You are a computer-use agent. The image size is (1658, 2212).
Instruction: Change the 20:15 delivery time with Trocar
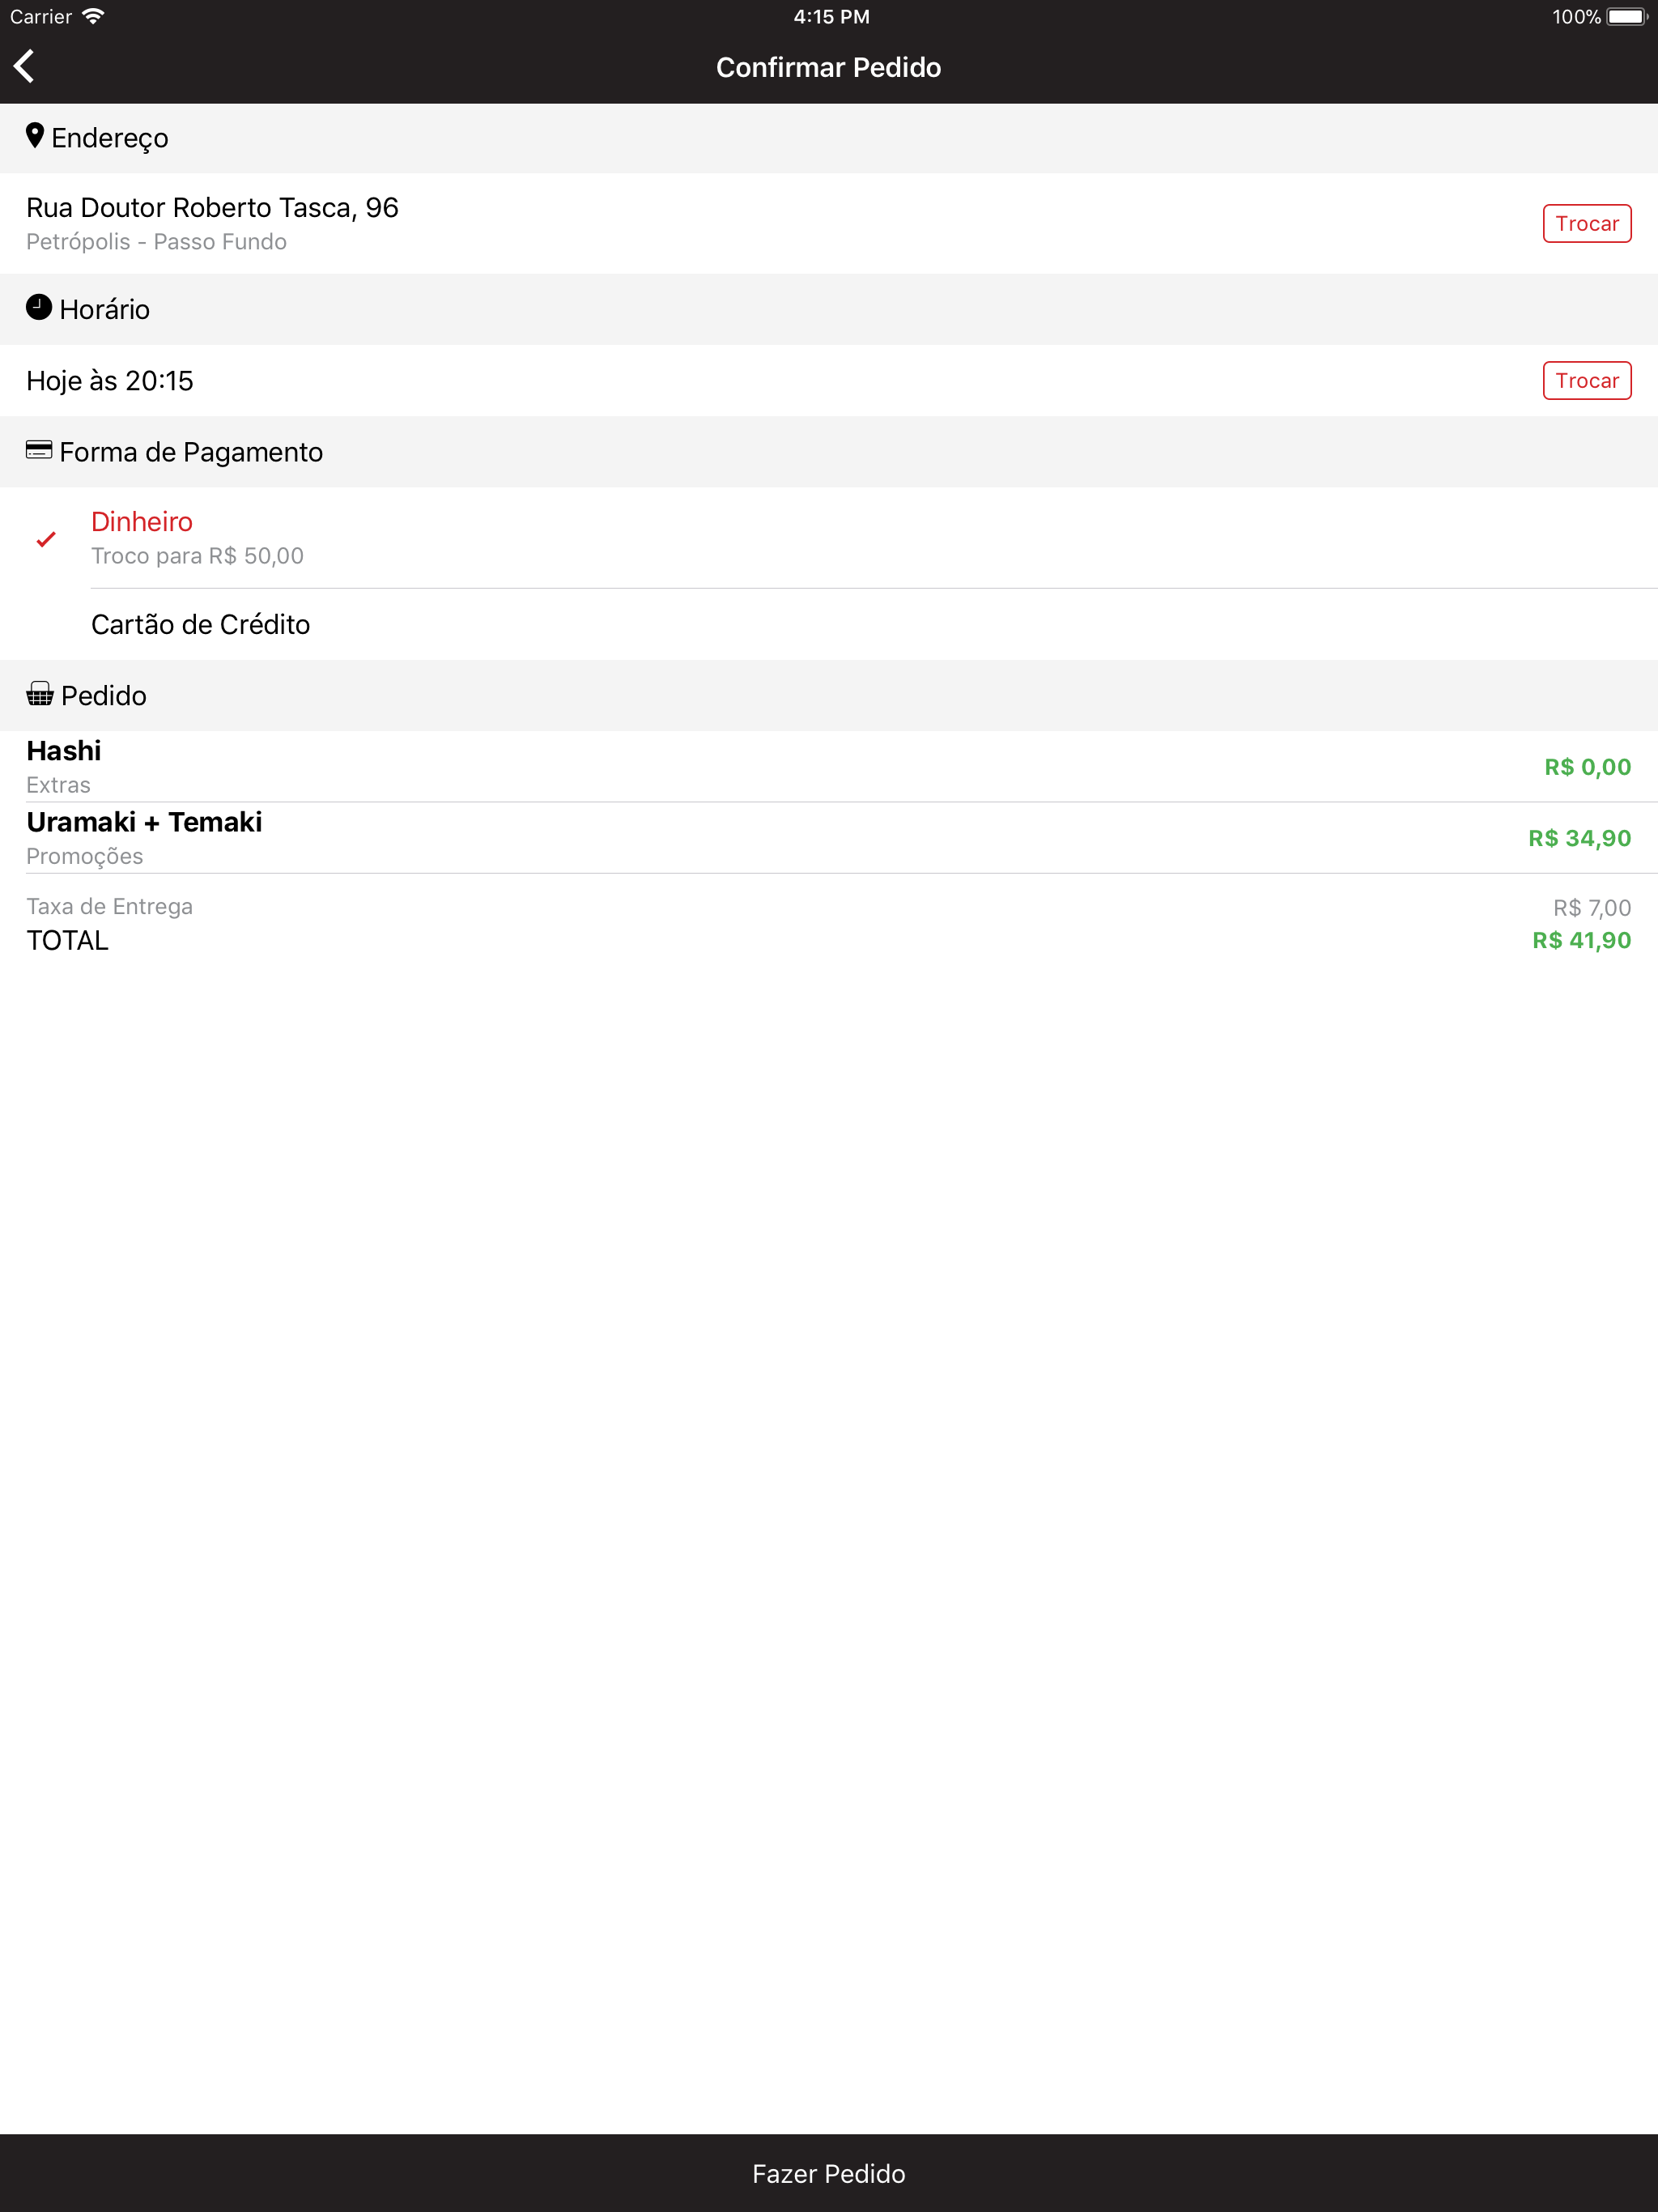click(1587, 380)
